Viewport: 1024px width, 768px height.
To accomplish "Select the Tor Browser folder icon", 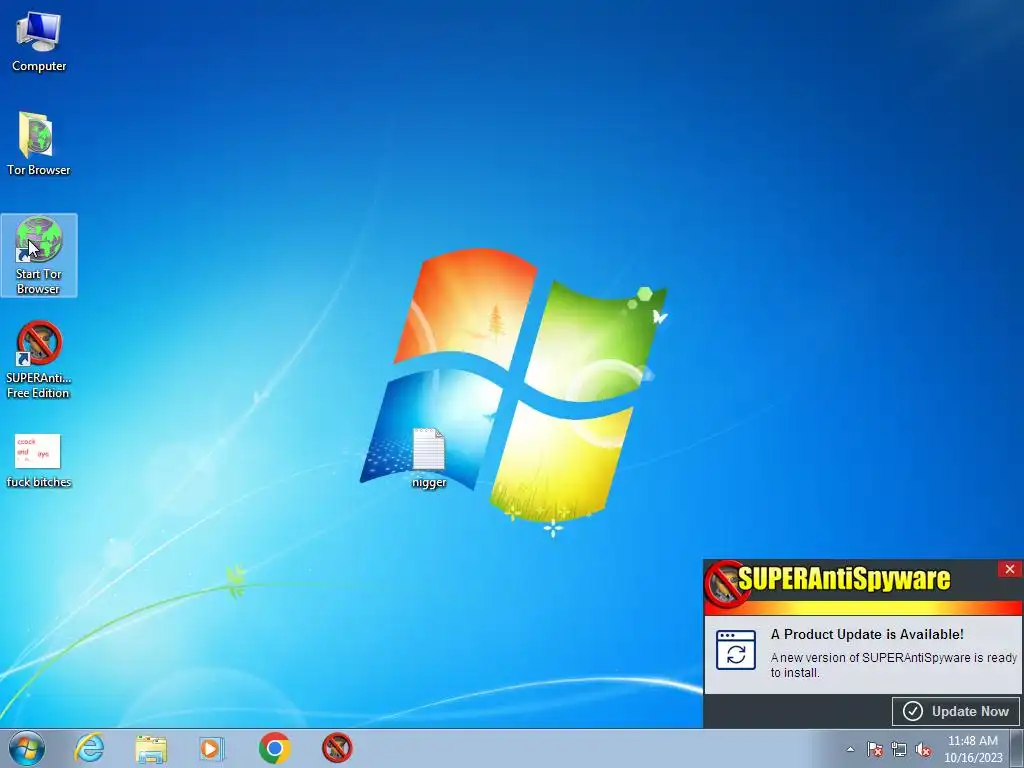I will click(x=38, y=144).
